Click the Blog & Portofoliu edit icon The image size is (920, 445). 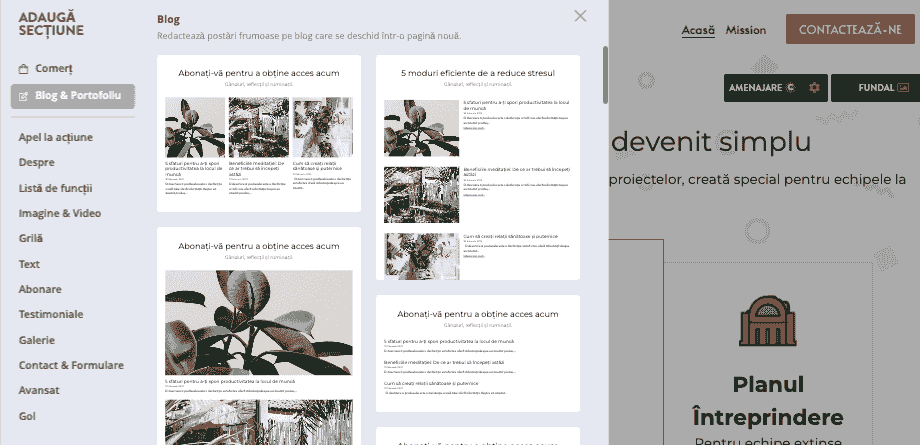[24, 96]
